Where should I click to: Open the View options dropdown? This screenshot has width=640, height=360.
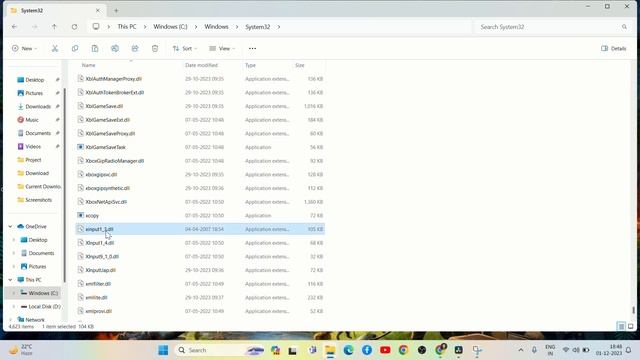click(x=222, y=49)
